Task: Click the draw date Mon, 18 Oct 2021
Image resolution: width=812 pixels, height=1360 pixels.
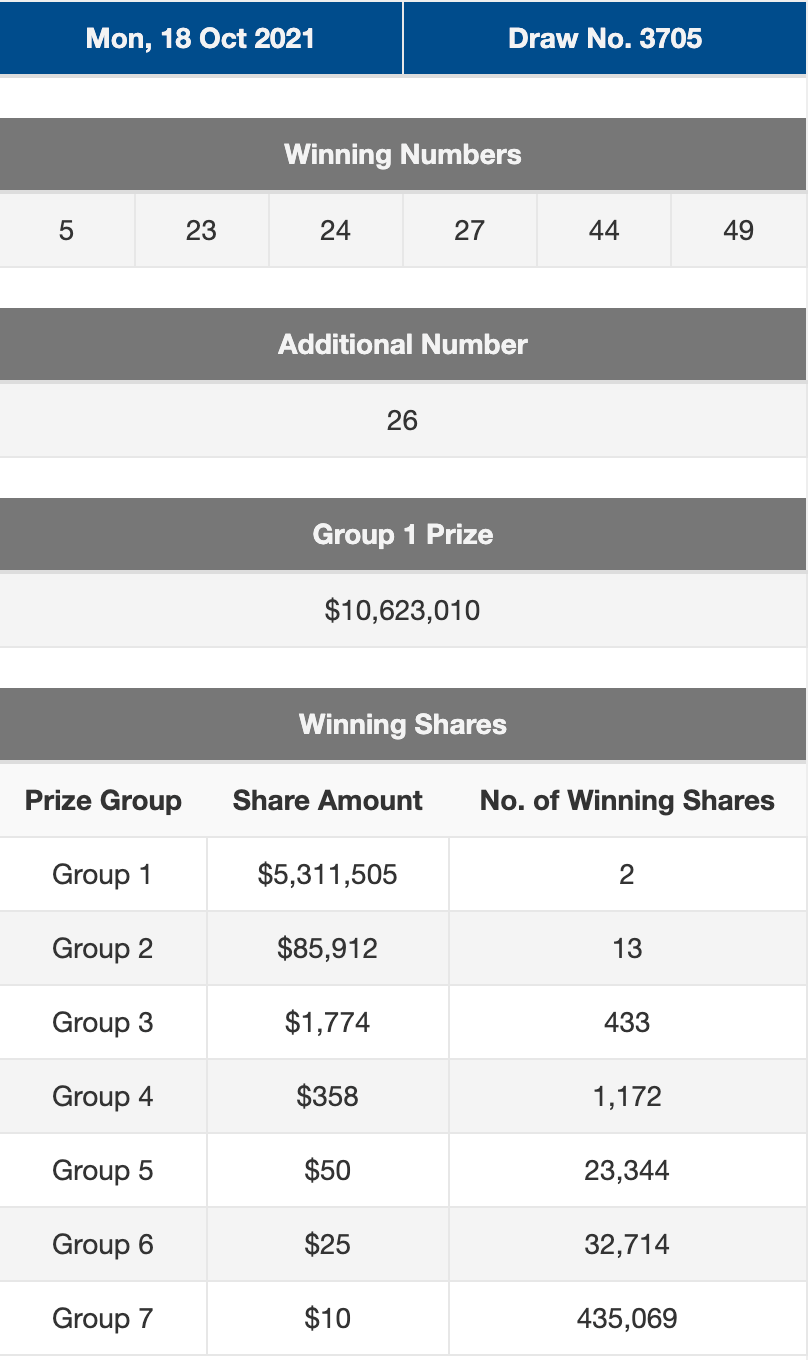Action: click(x=200, y=39)
